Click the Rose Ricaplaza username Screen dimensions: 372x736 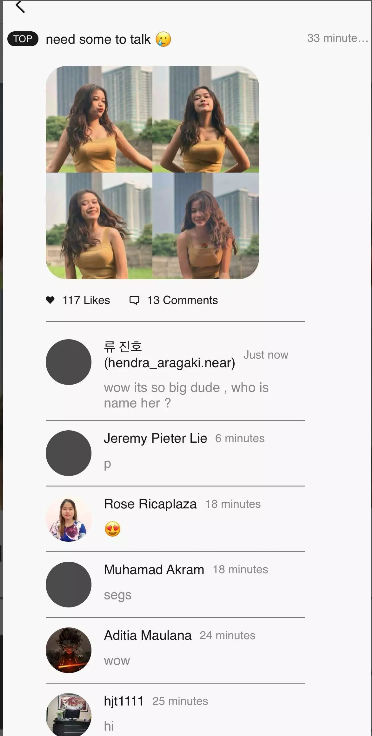click(x=150, y=504)
